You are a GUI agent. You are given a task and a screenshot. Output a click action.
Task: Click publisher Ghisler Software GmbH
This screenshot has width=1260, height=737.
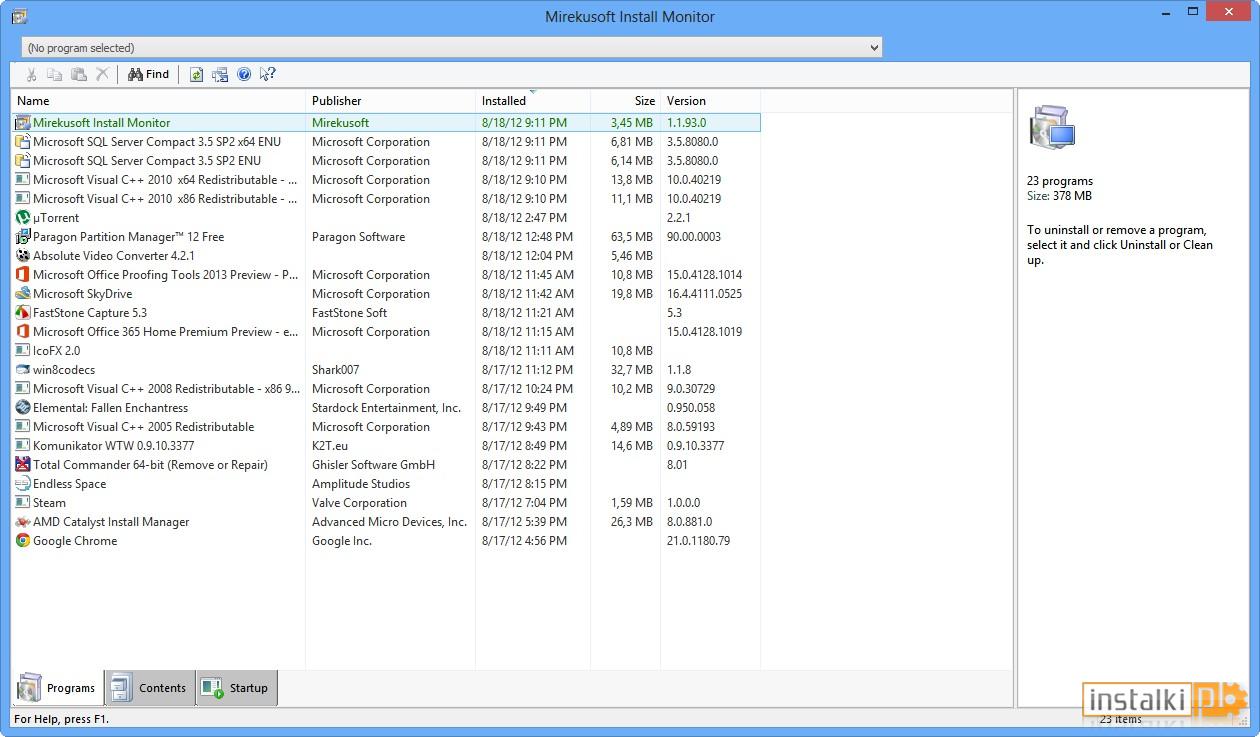point(373,465)
